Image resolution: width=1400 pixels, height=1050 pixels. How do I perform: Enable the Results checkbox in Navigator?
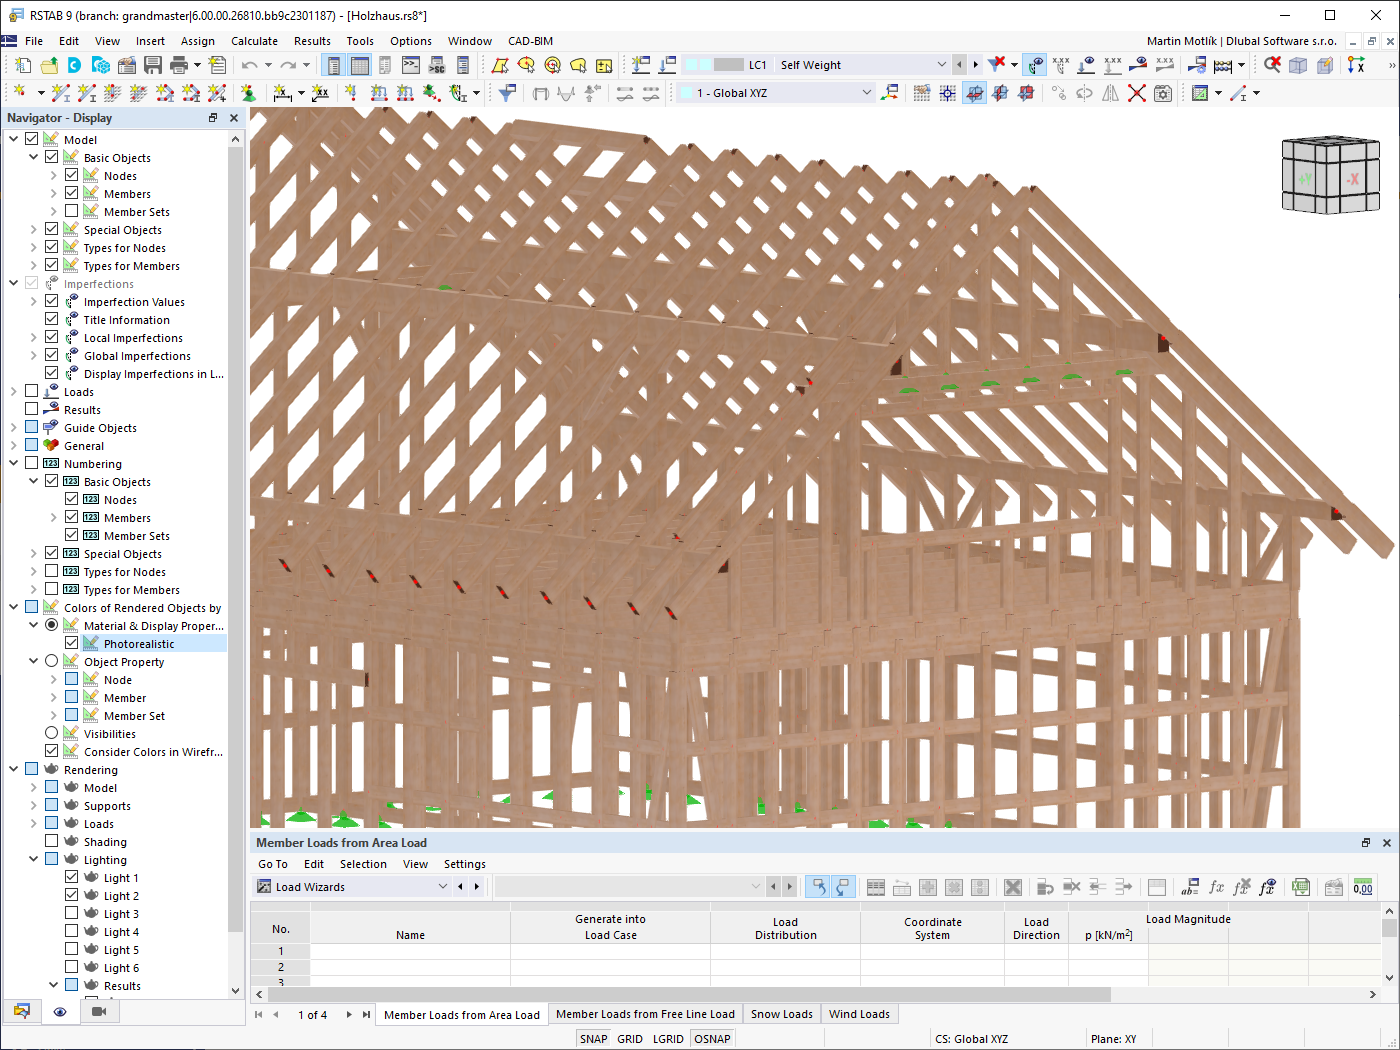(31, 409)
